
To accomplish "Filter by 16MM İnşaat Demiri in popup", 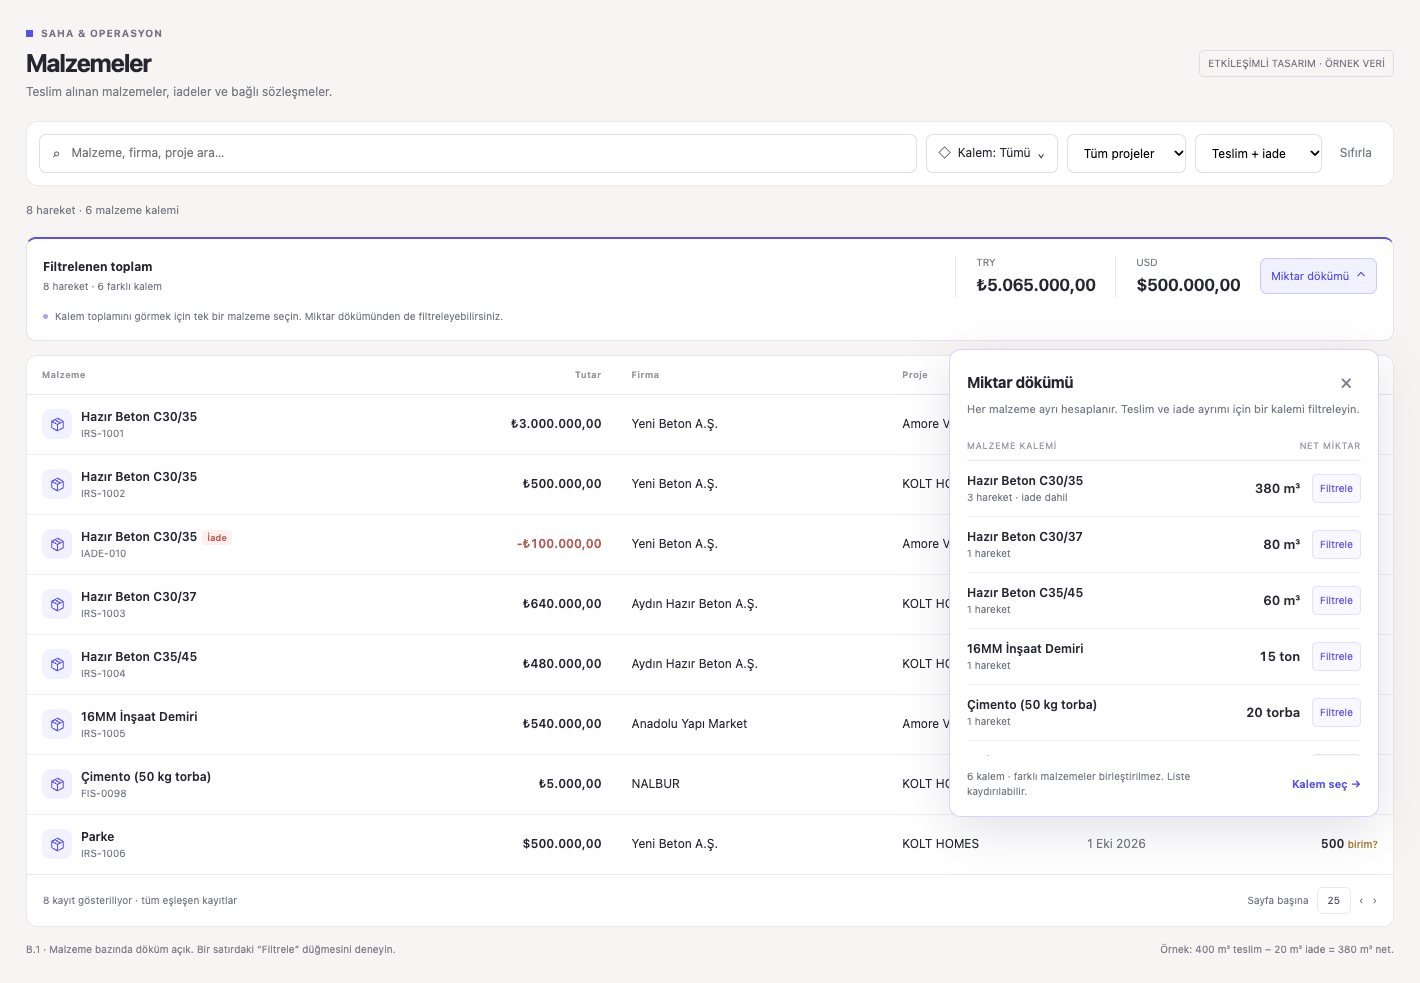I will [x=1336, y=657].
